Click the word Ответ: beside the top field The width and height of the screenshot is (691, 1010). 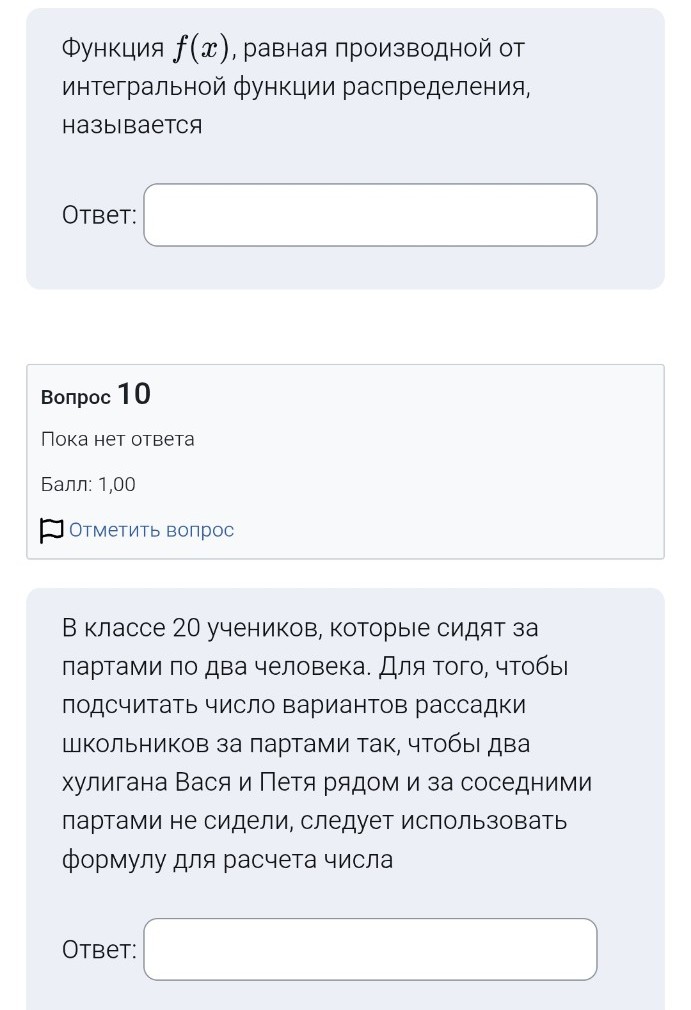97,214
